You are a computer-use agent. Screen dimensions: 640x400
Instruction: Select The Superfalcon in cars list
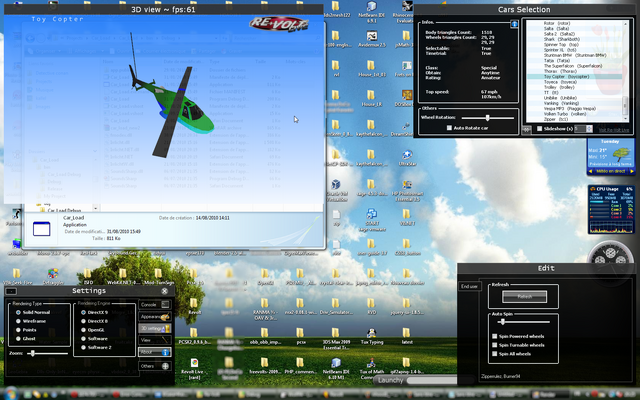point(573,66)
